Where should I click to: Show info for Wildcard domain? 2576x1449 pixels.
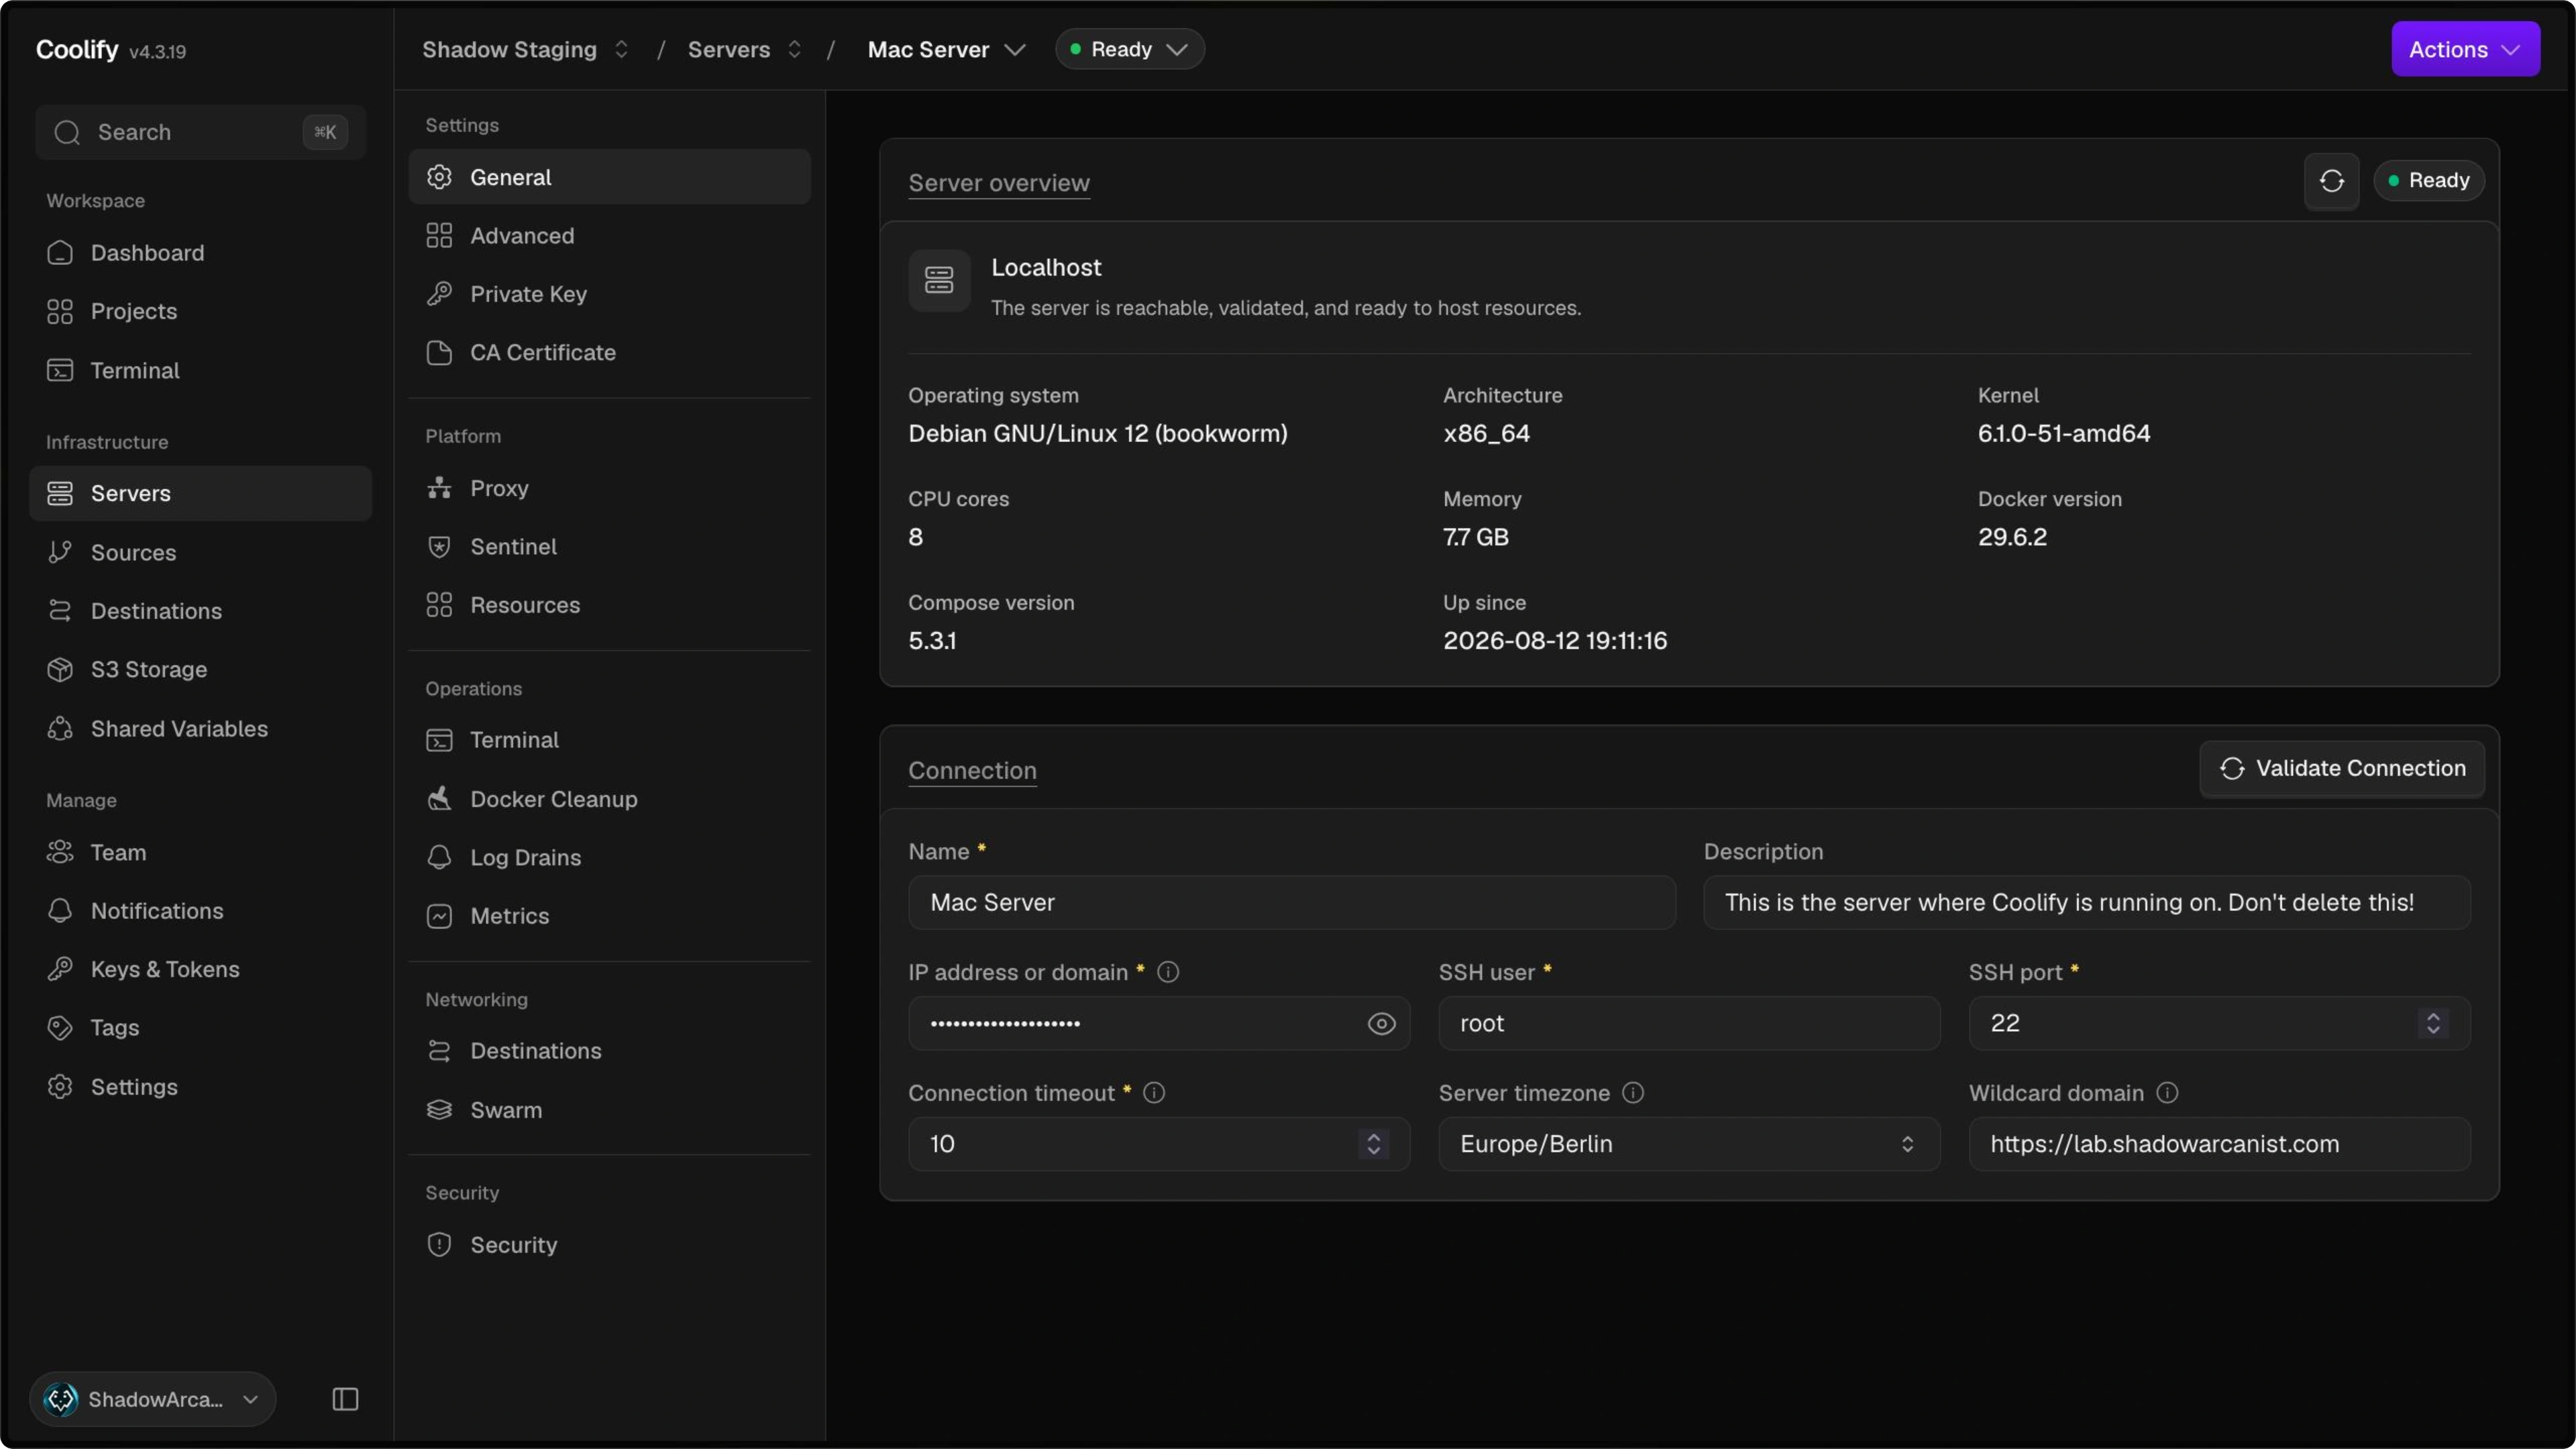coord(2167,1093)
